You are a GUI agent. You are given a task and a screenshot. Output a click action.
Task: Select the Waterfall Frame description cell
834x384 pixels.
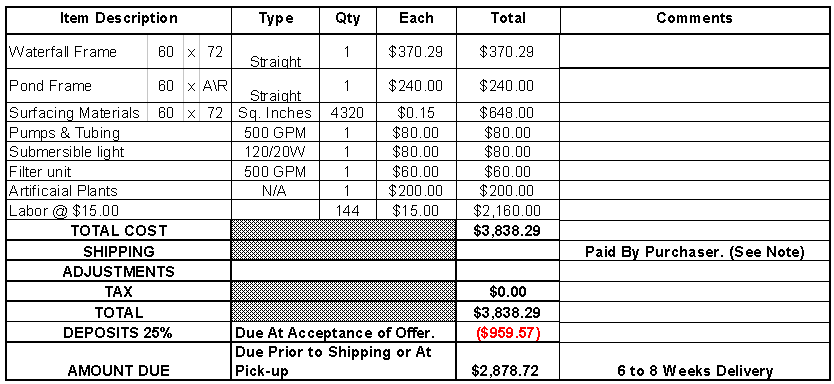point(77,52)
